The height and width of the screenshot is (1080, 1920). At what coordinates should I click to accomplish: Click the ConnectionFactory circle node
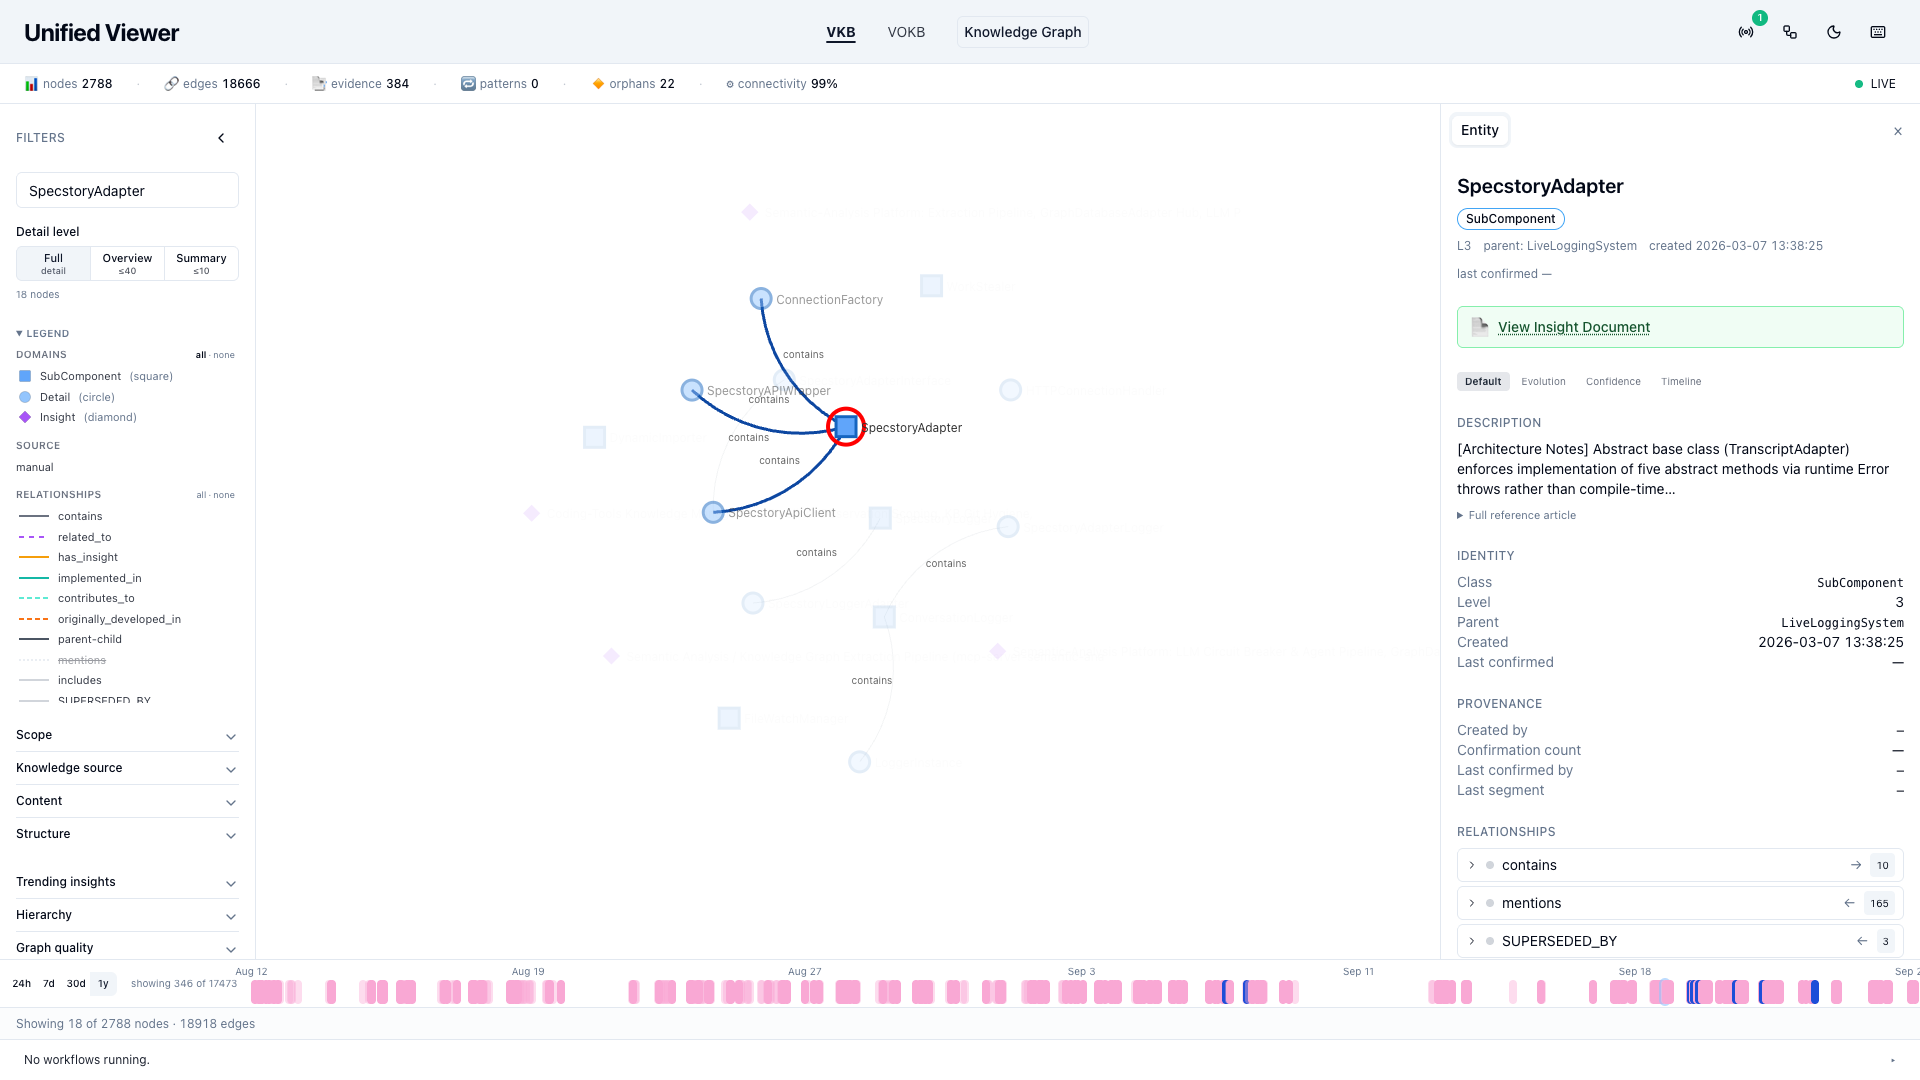[x=761, y=299]
